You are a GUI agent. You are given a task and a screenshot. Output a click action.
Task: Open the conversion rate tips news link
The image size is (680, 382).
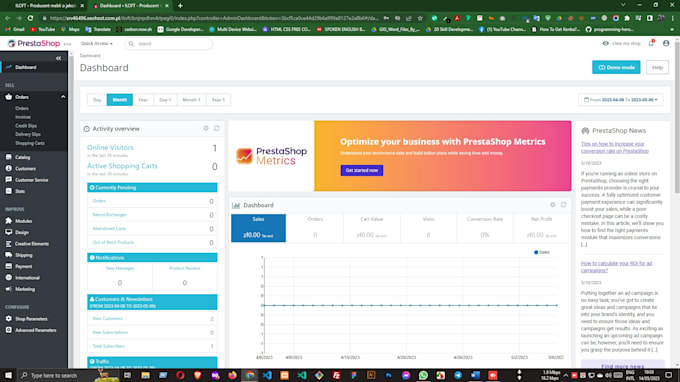pos(615,147)
